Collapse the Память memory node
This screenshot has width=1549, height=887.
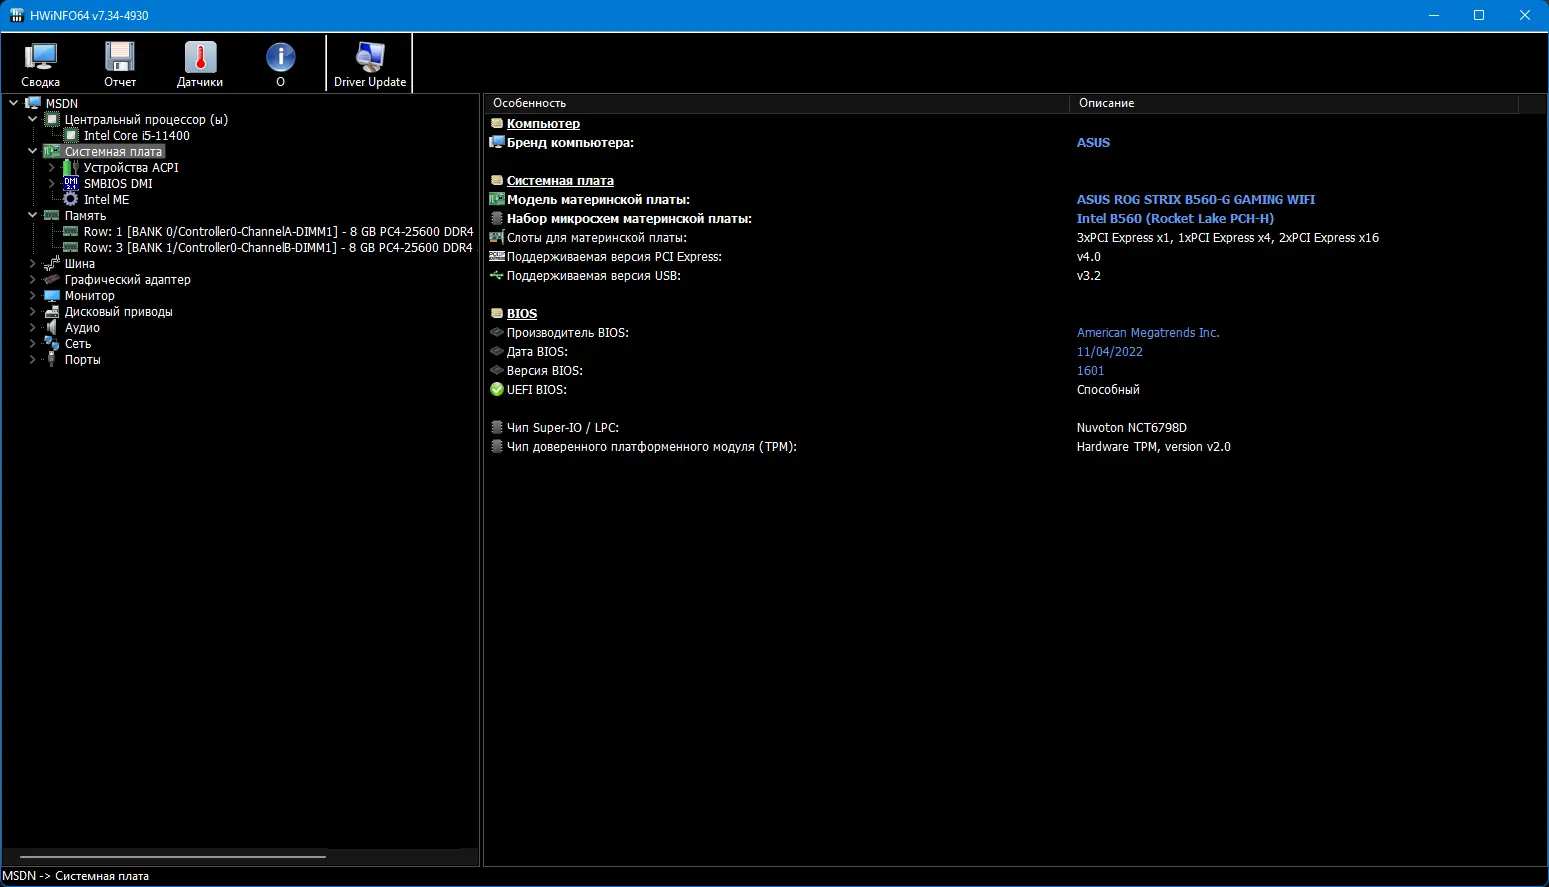[33, 215]
